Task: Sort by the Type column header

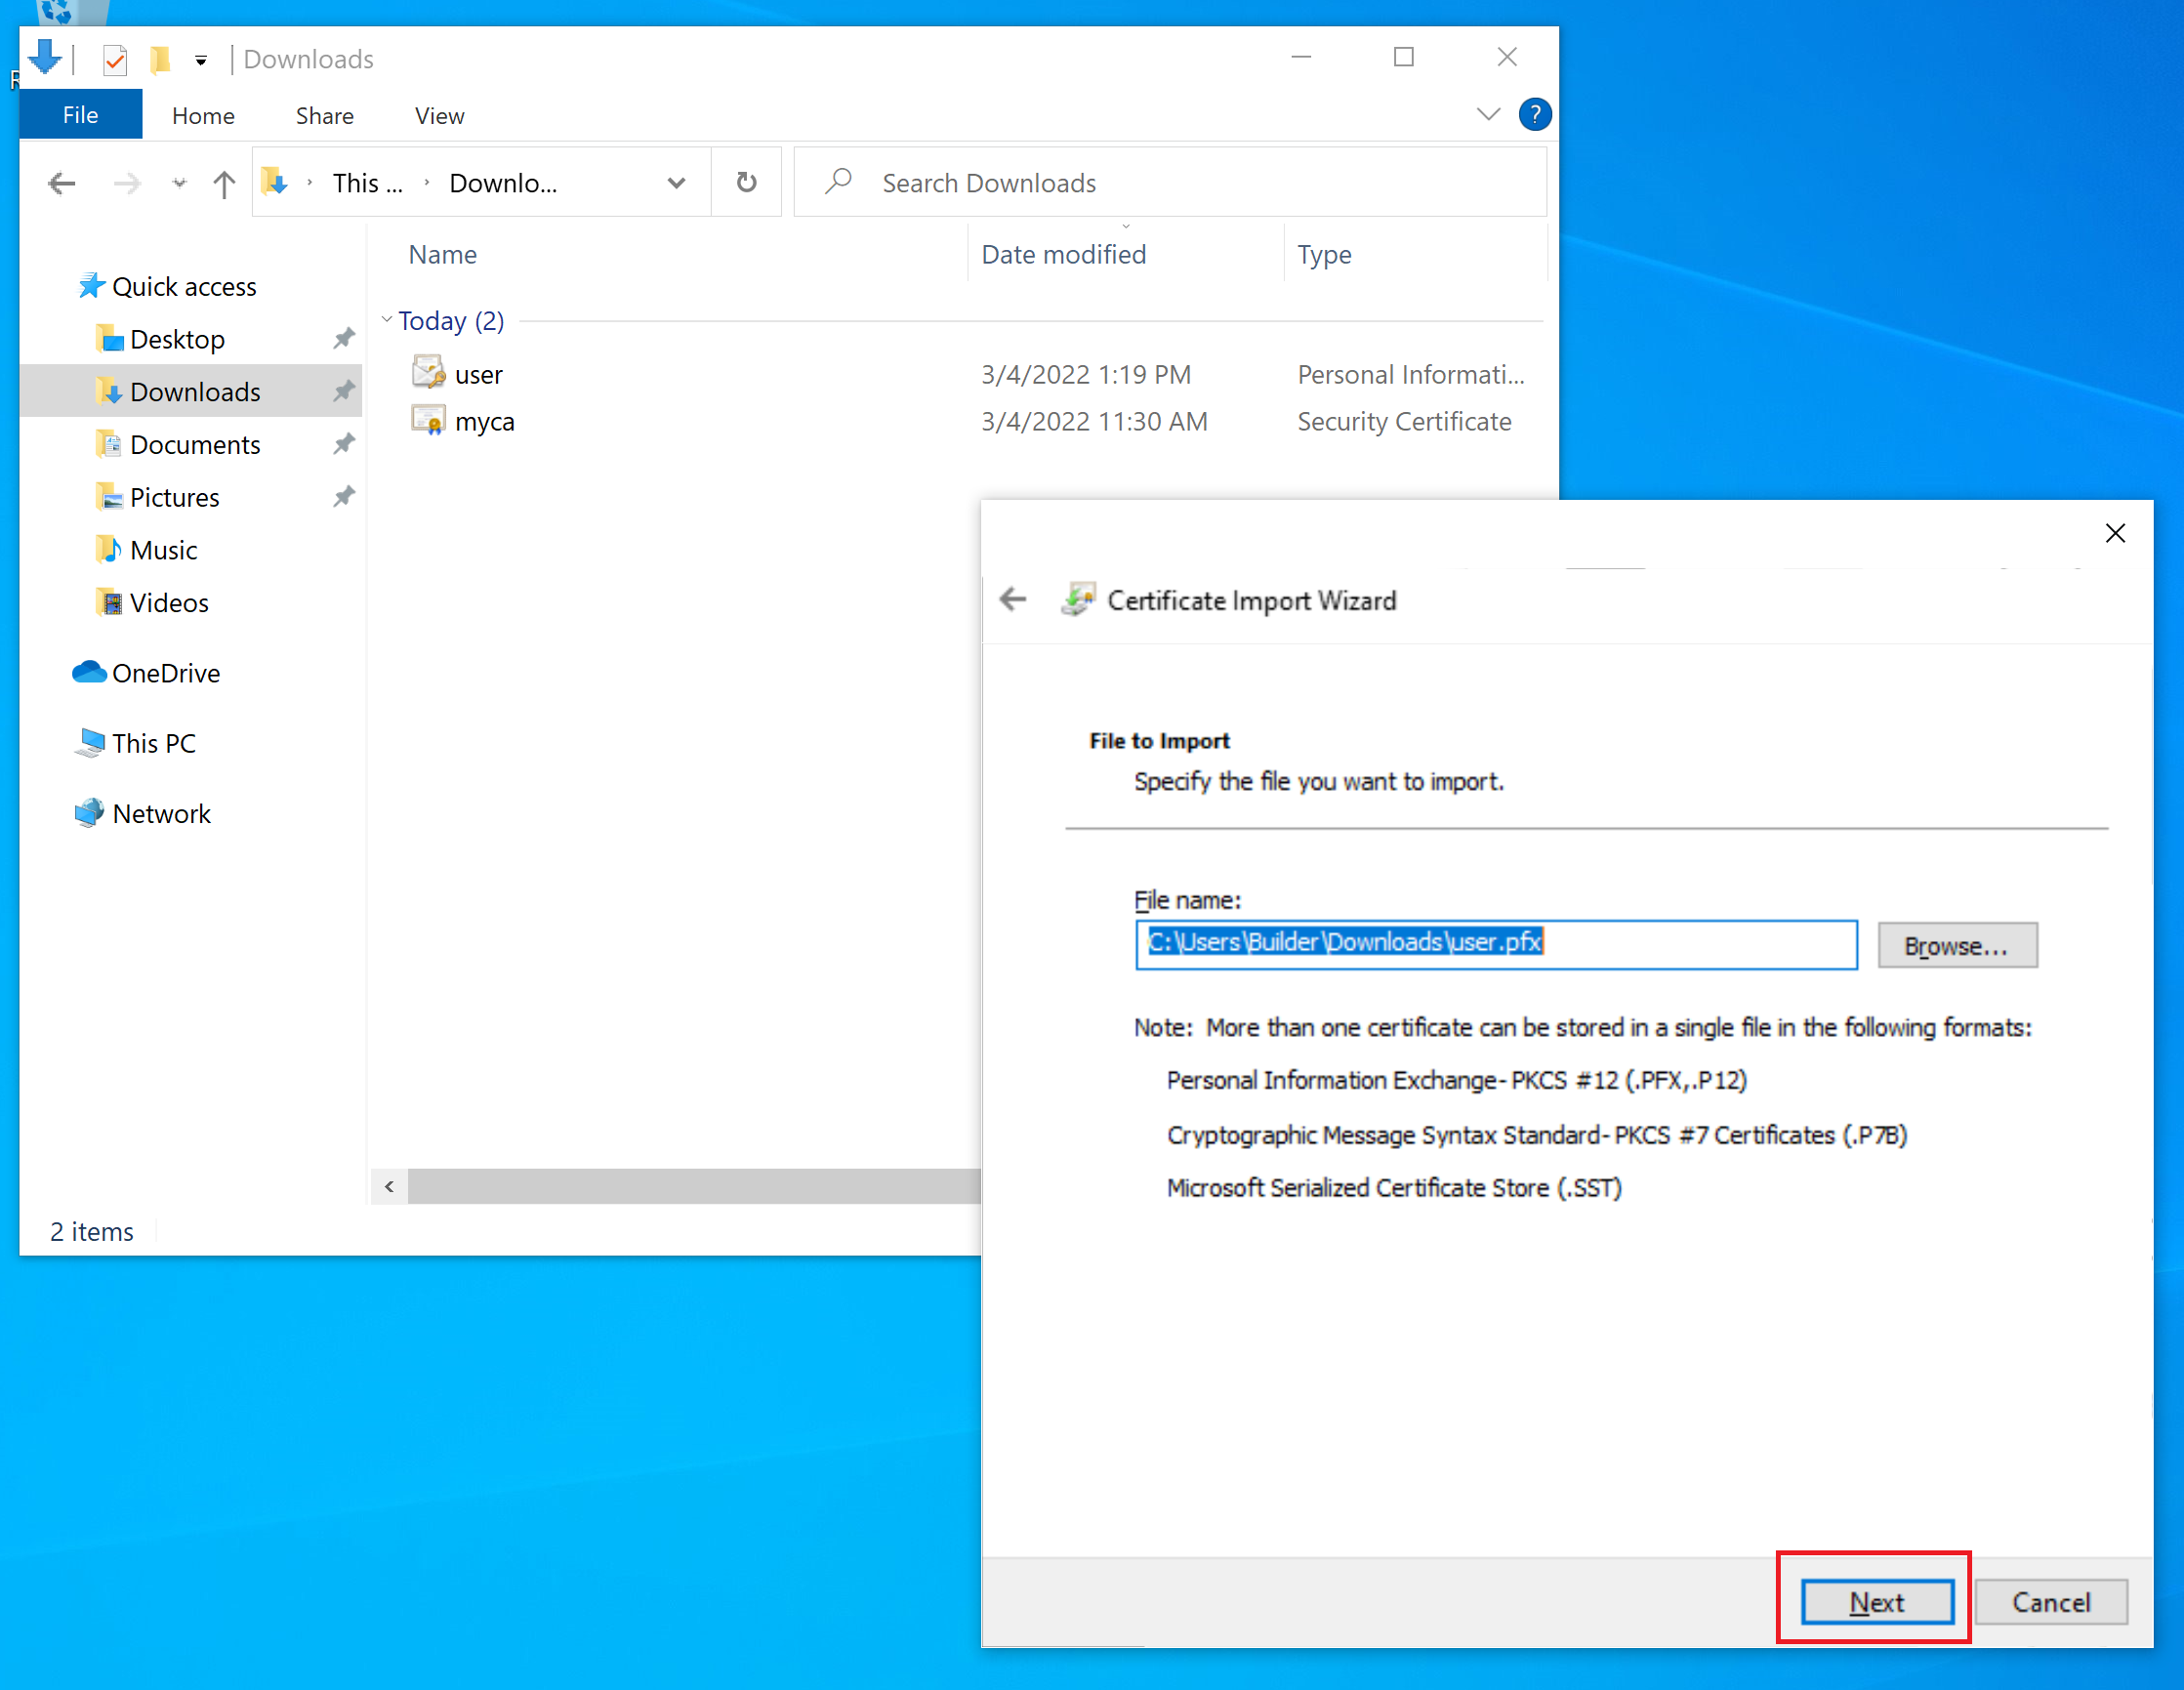Action: tap(1324, 255)
